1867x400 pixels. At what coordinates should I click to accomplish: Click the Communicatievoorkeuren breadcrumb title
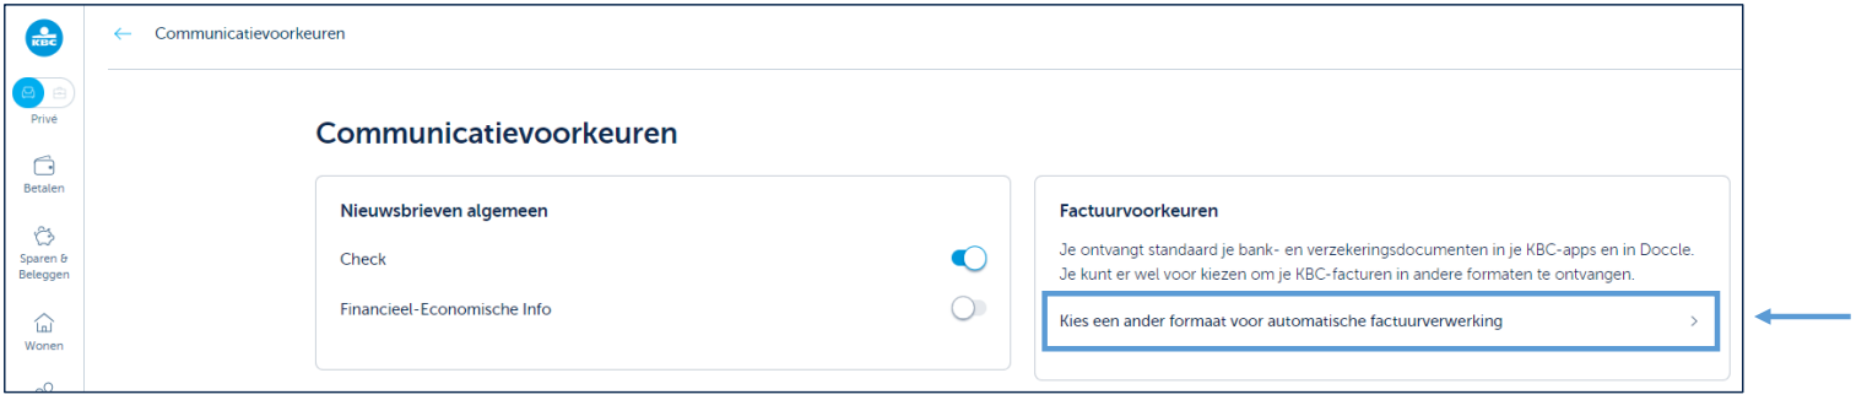250,34
